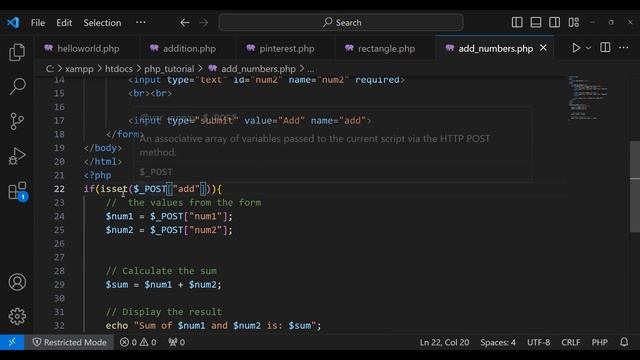The height and width of the screenshot is (360, 640).
Task: Click breadcrumb ellipsis symbol segment
Action: click(x=311, y=69)
